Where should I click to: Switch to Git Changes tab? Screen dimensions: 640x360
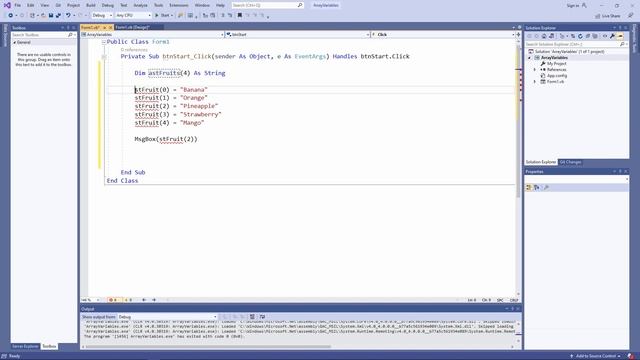tap(570, 162)
